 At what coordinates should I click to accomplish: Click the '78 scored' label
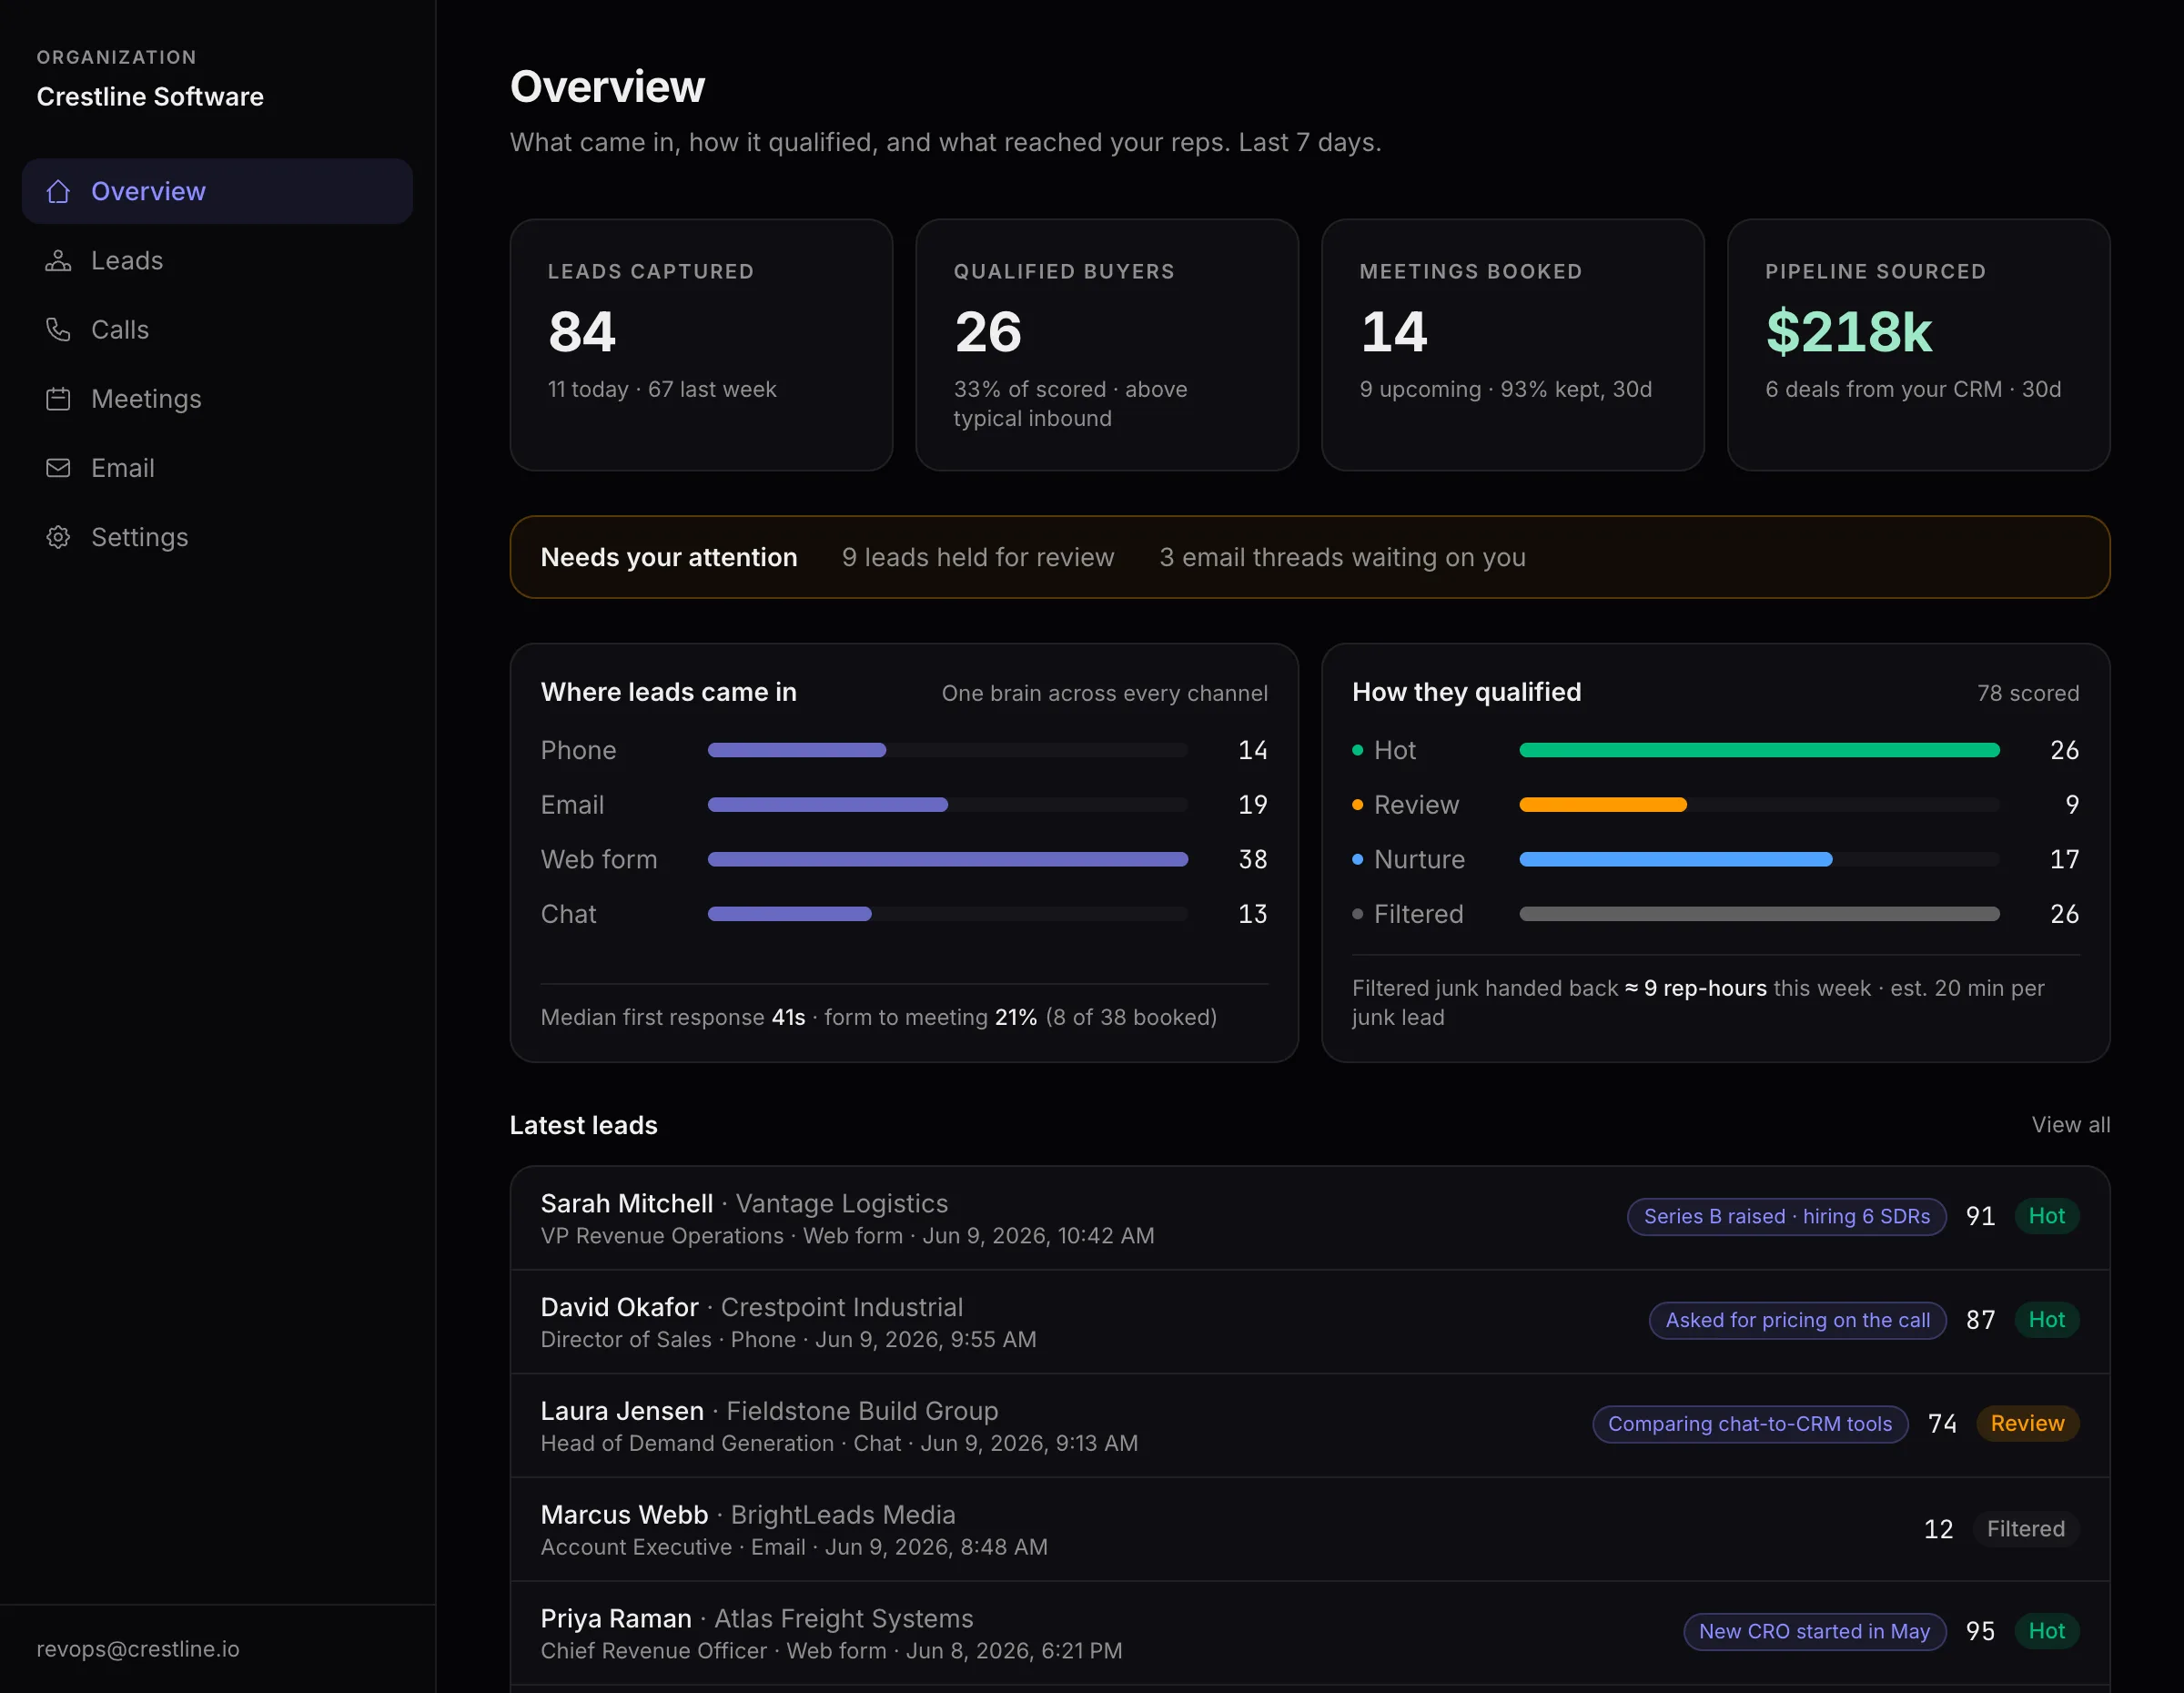[2027, 693]
